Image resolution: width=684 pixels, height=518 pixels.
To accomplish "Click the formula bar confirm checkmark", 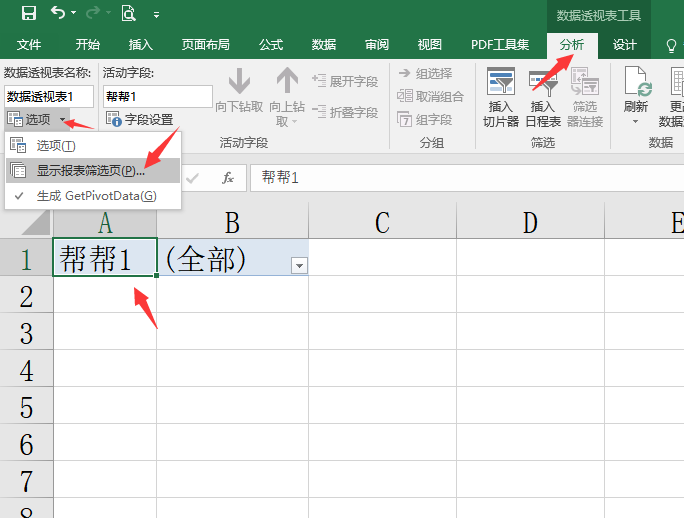I will click(x=192, y=178).
